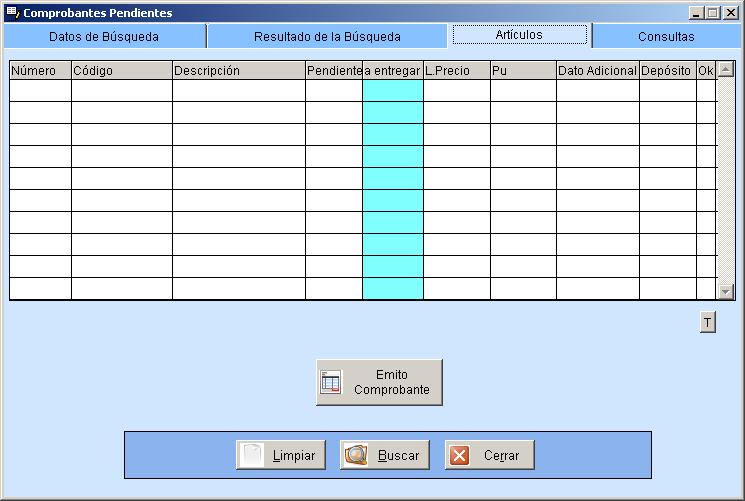Click the blank page icon on Limpiar
Viewport: 745px width, 501px height.
[x=253, y=455]
